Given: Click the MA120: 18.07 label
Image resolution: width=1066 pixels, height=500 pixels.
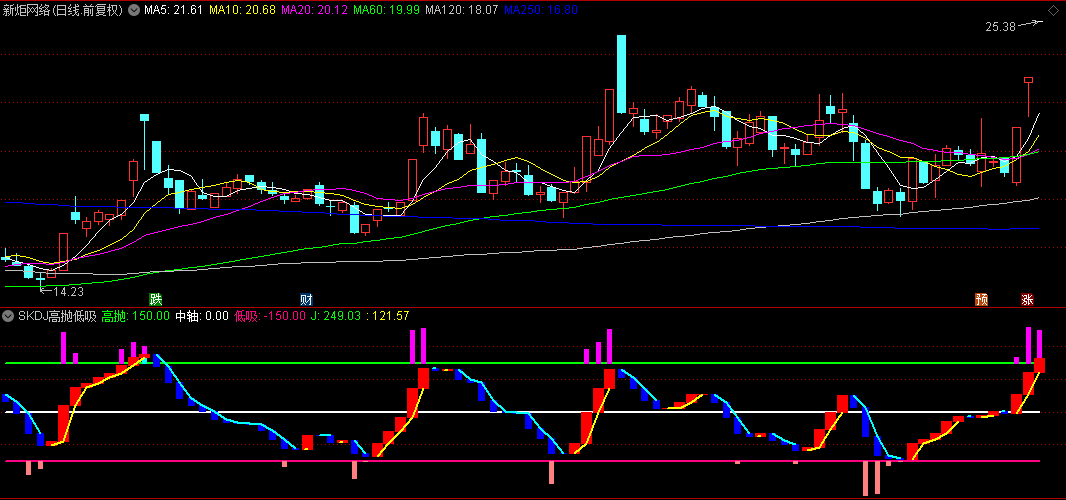Looking at the screenshot, I should [x=461, y=10].
